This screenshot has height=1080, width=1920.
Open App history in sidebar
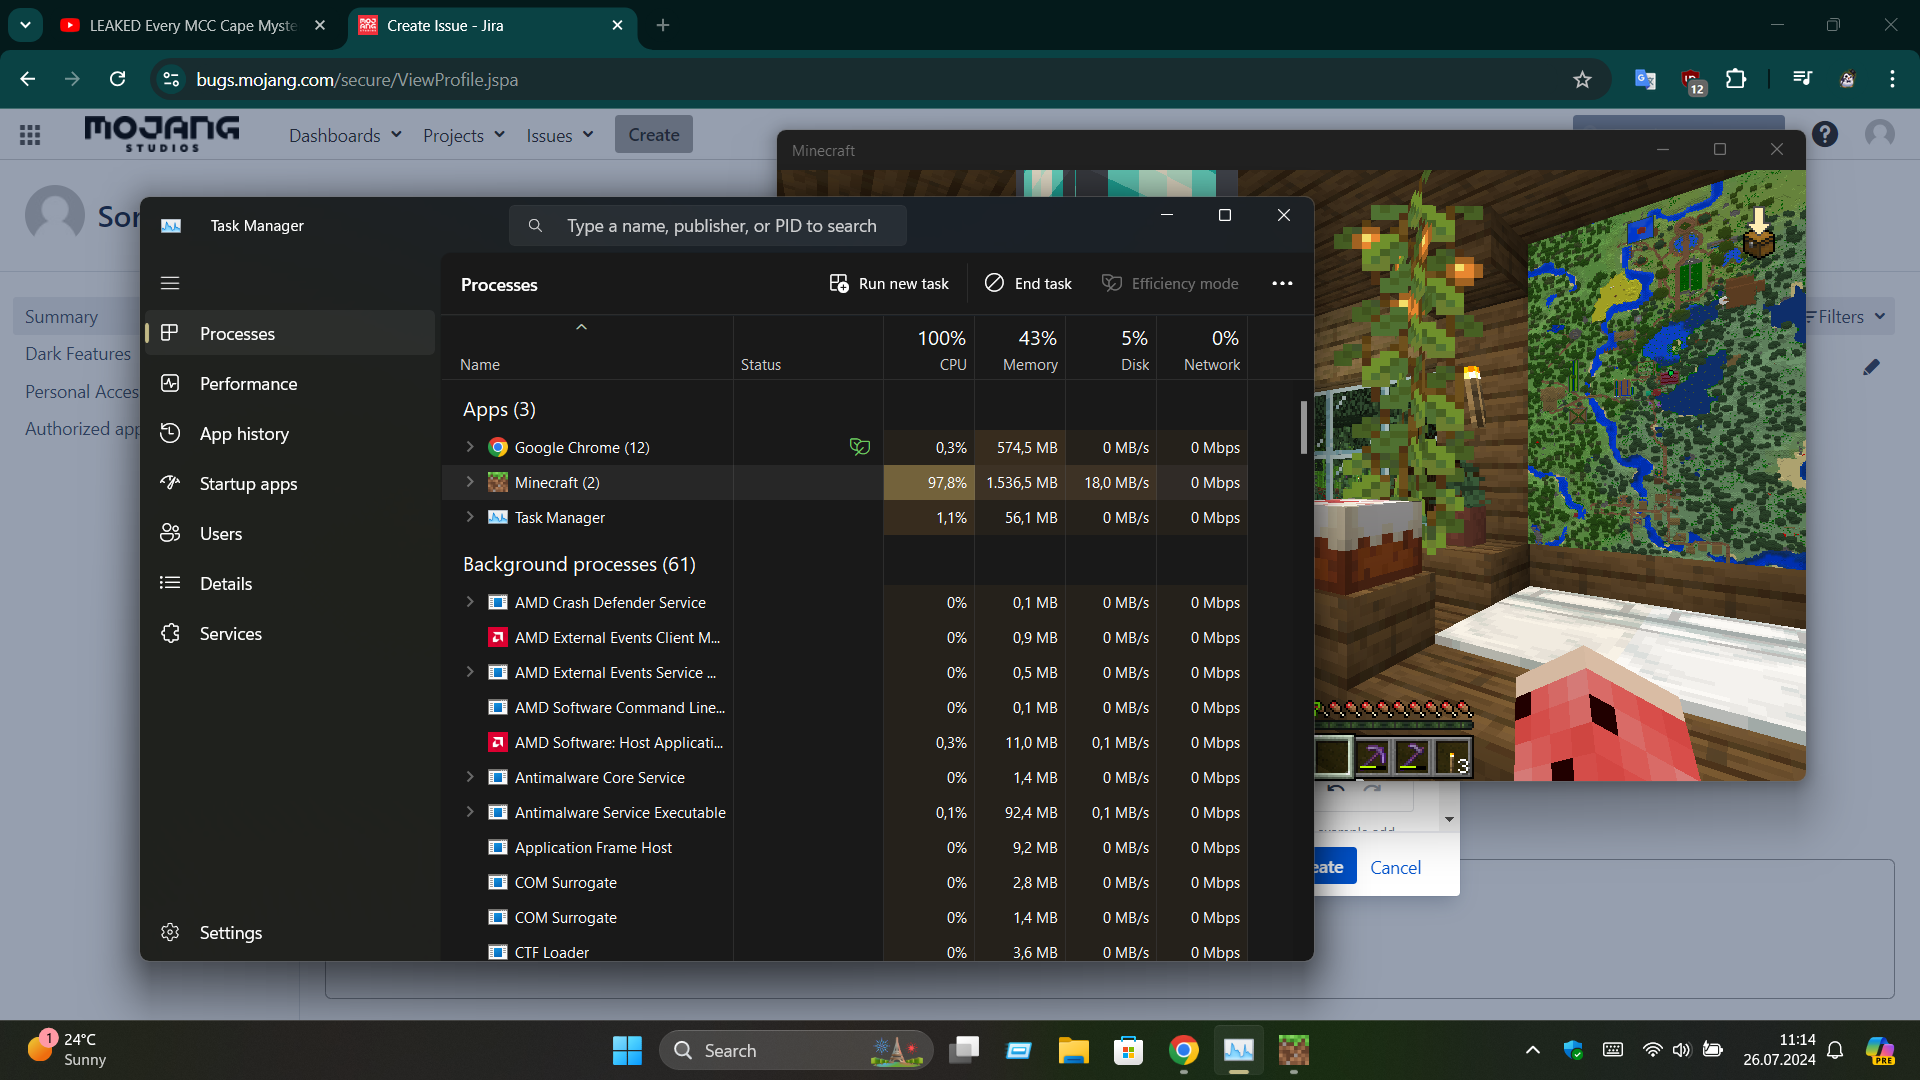(243, 434)
